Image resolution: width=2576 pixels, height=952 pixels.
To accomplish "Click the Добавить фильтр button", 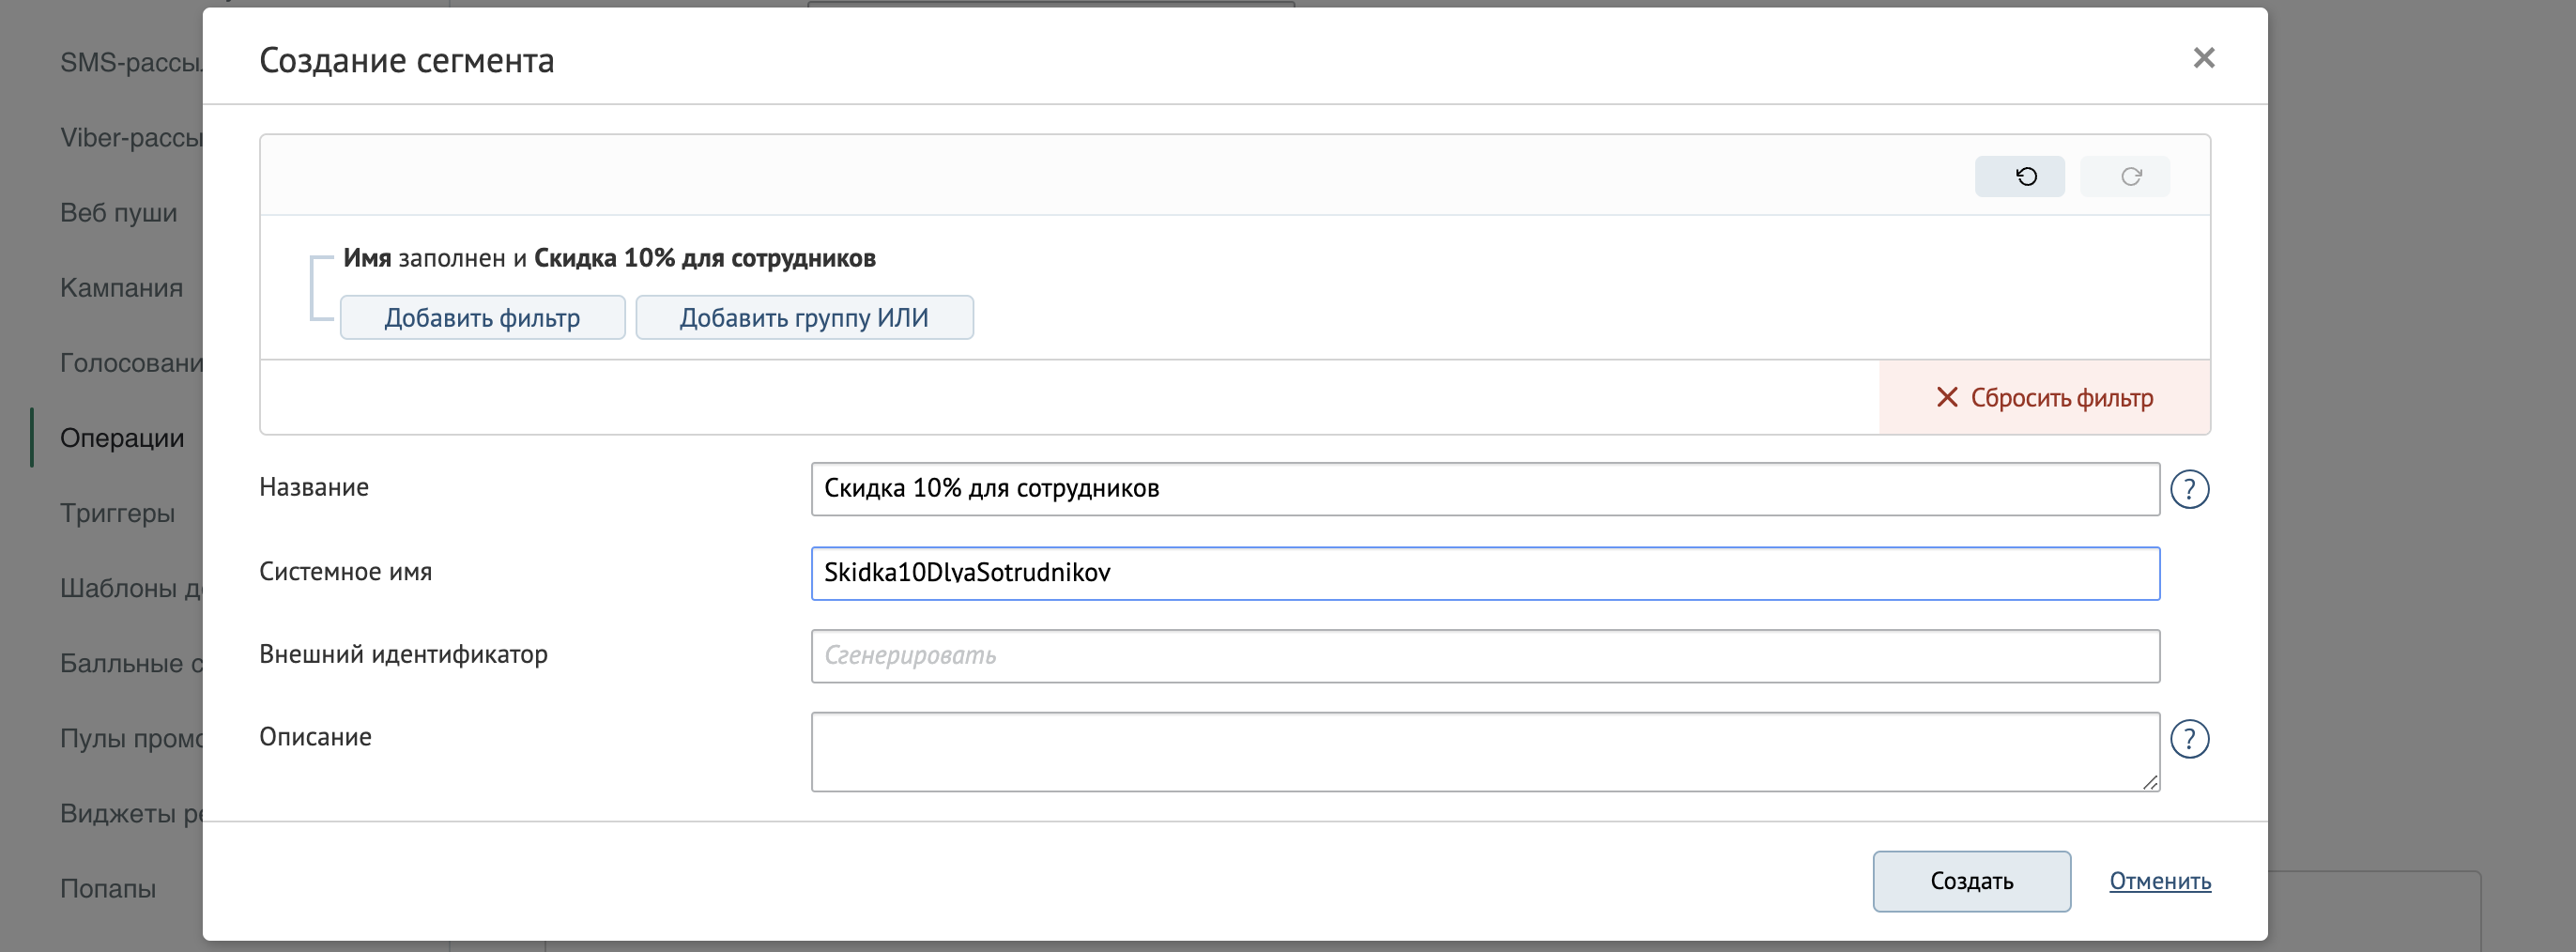I will (x=483, y=317).
